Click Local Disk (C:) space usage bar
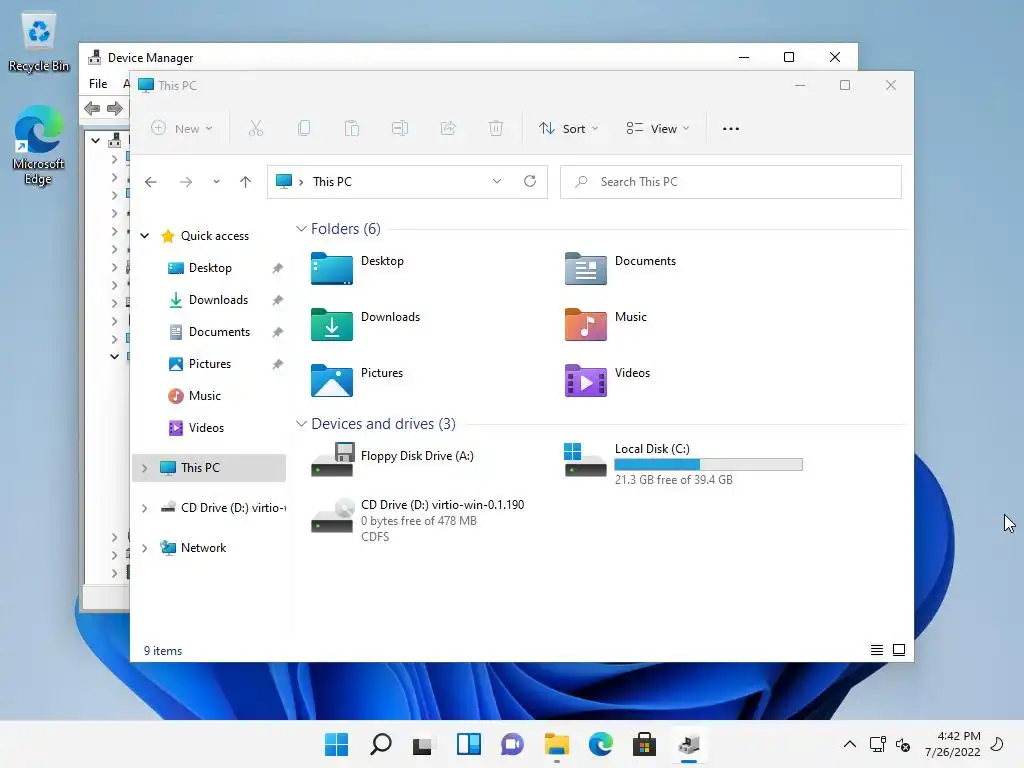This screenshot has width=1024, height=768. pos(709,464)
